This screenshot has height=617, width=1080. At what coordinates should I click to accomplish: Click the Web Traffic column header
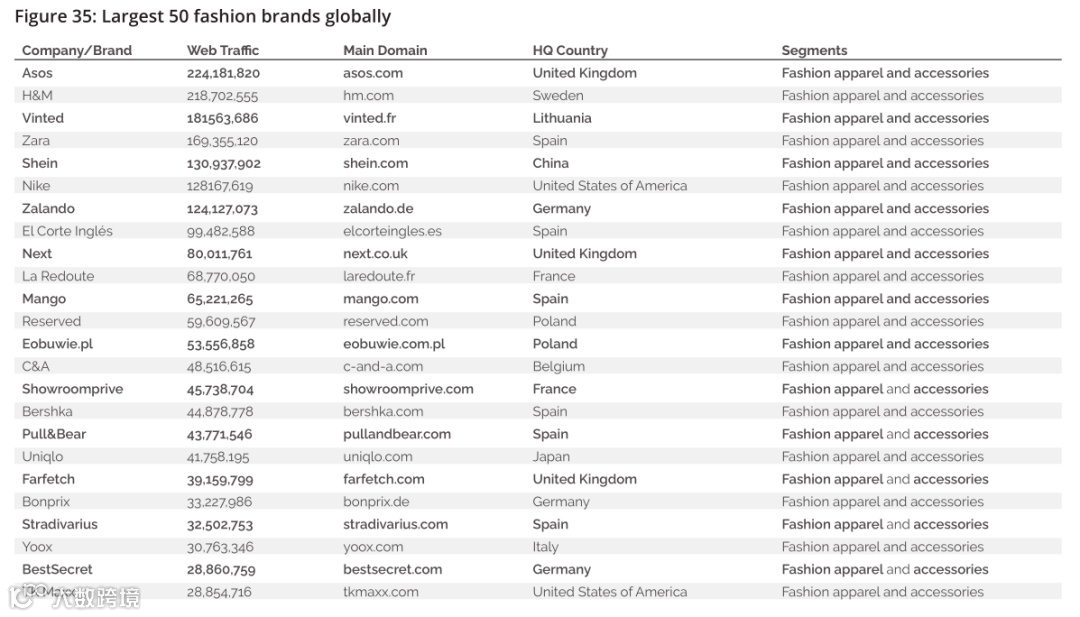point(222,50)
